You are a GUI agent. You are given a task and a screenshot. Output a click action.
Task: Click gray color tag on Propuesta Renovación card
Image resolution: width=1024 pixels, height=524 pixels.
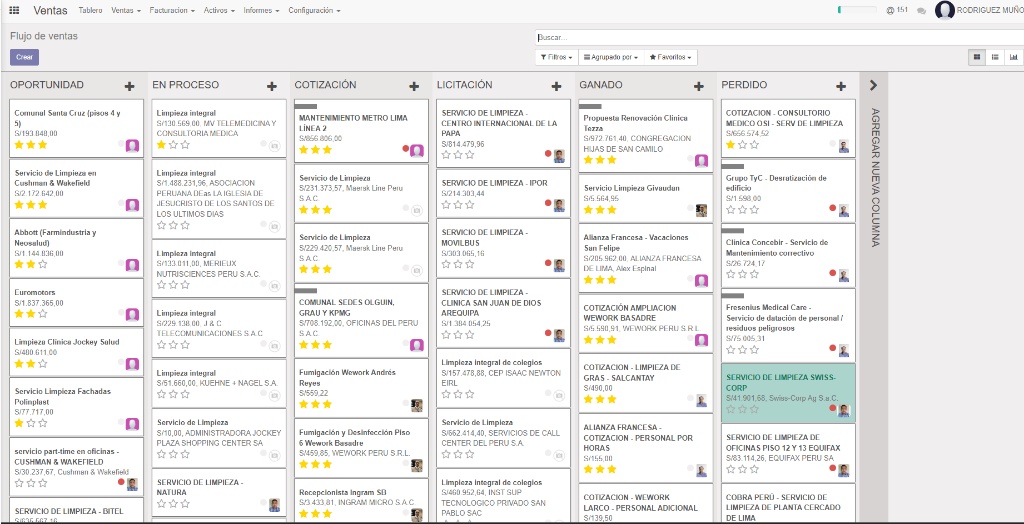click(590, 106)
